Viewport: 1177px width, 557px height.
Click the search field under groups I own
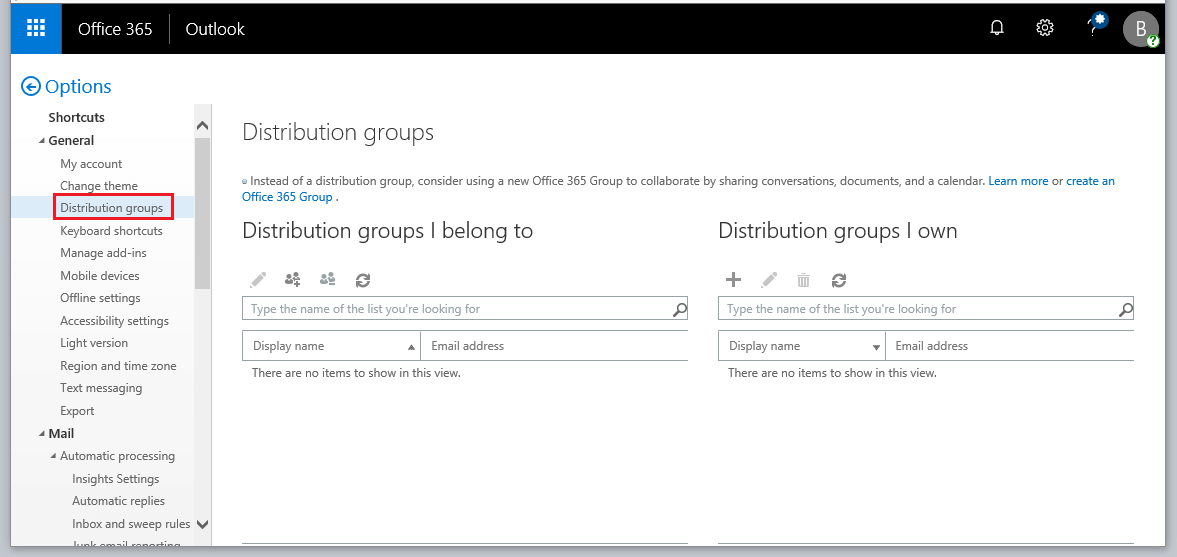[915, 309]
